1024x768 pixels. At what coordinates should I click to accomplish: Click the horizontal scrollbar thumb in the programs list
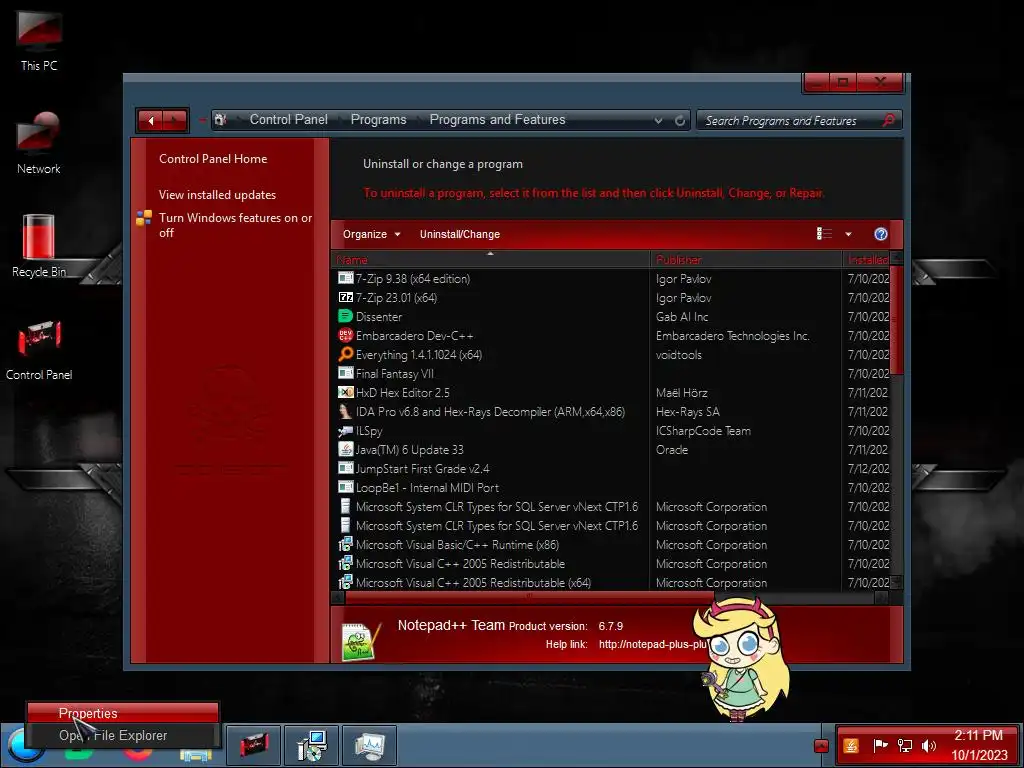(529, 597)
